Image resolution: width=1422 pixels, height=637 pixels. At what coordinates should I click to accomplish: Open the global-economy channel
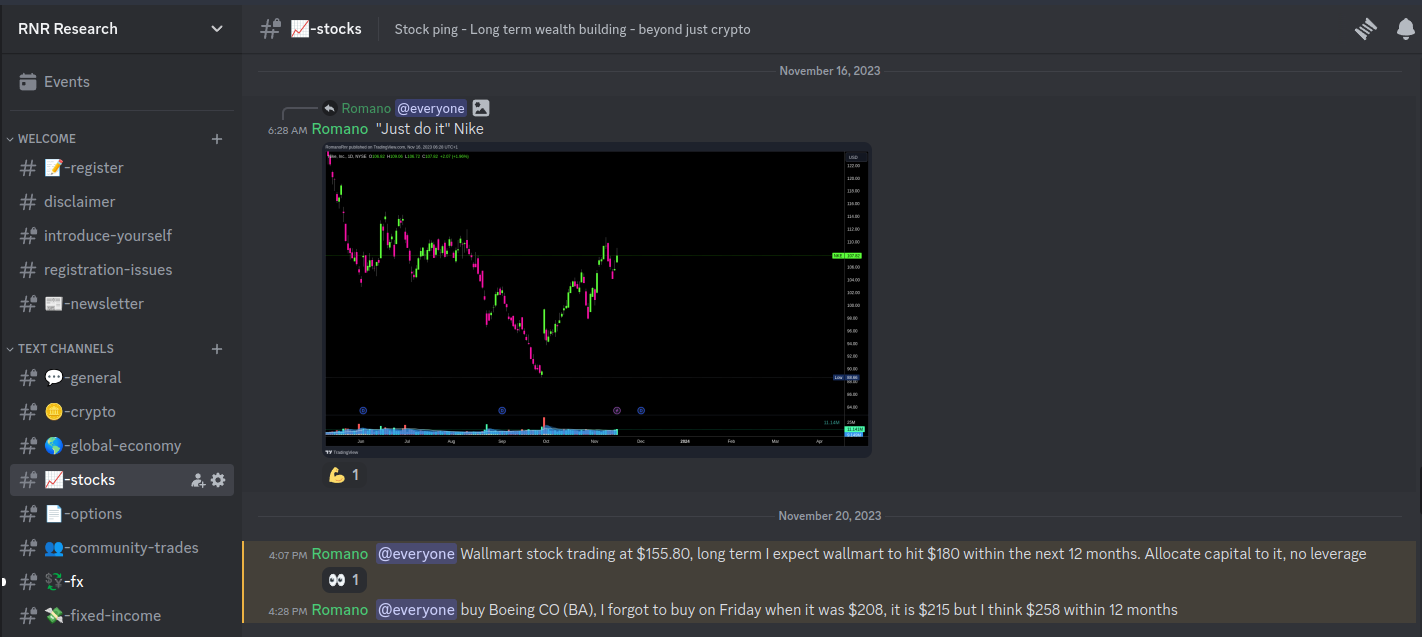pyautogui.click(x=121, y=446)
